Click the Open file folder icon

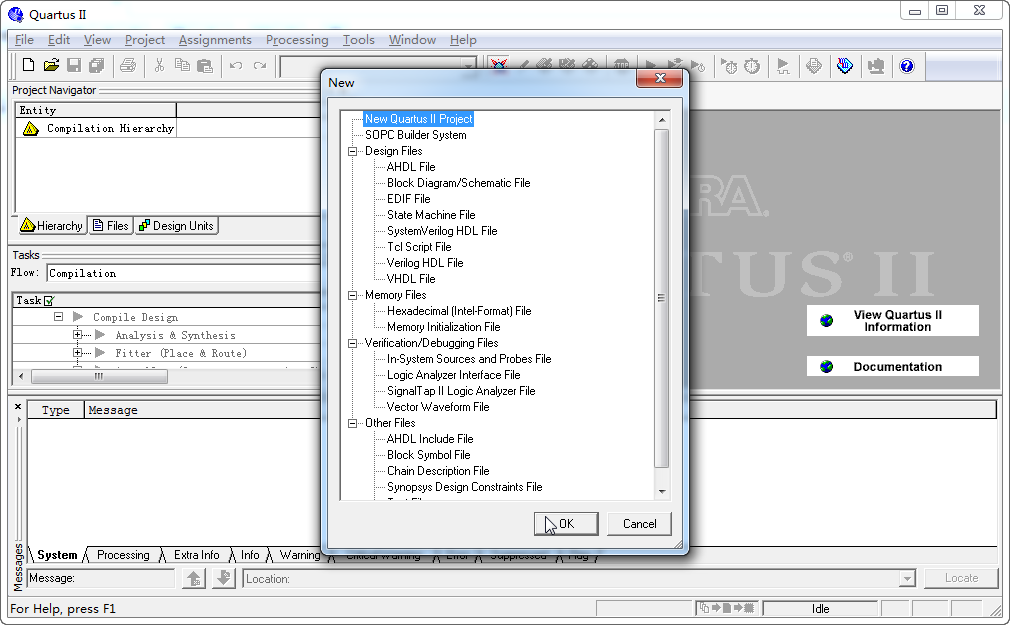[50, 66]
